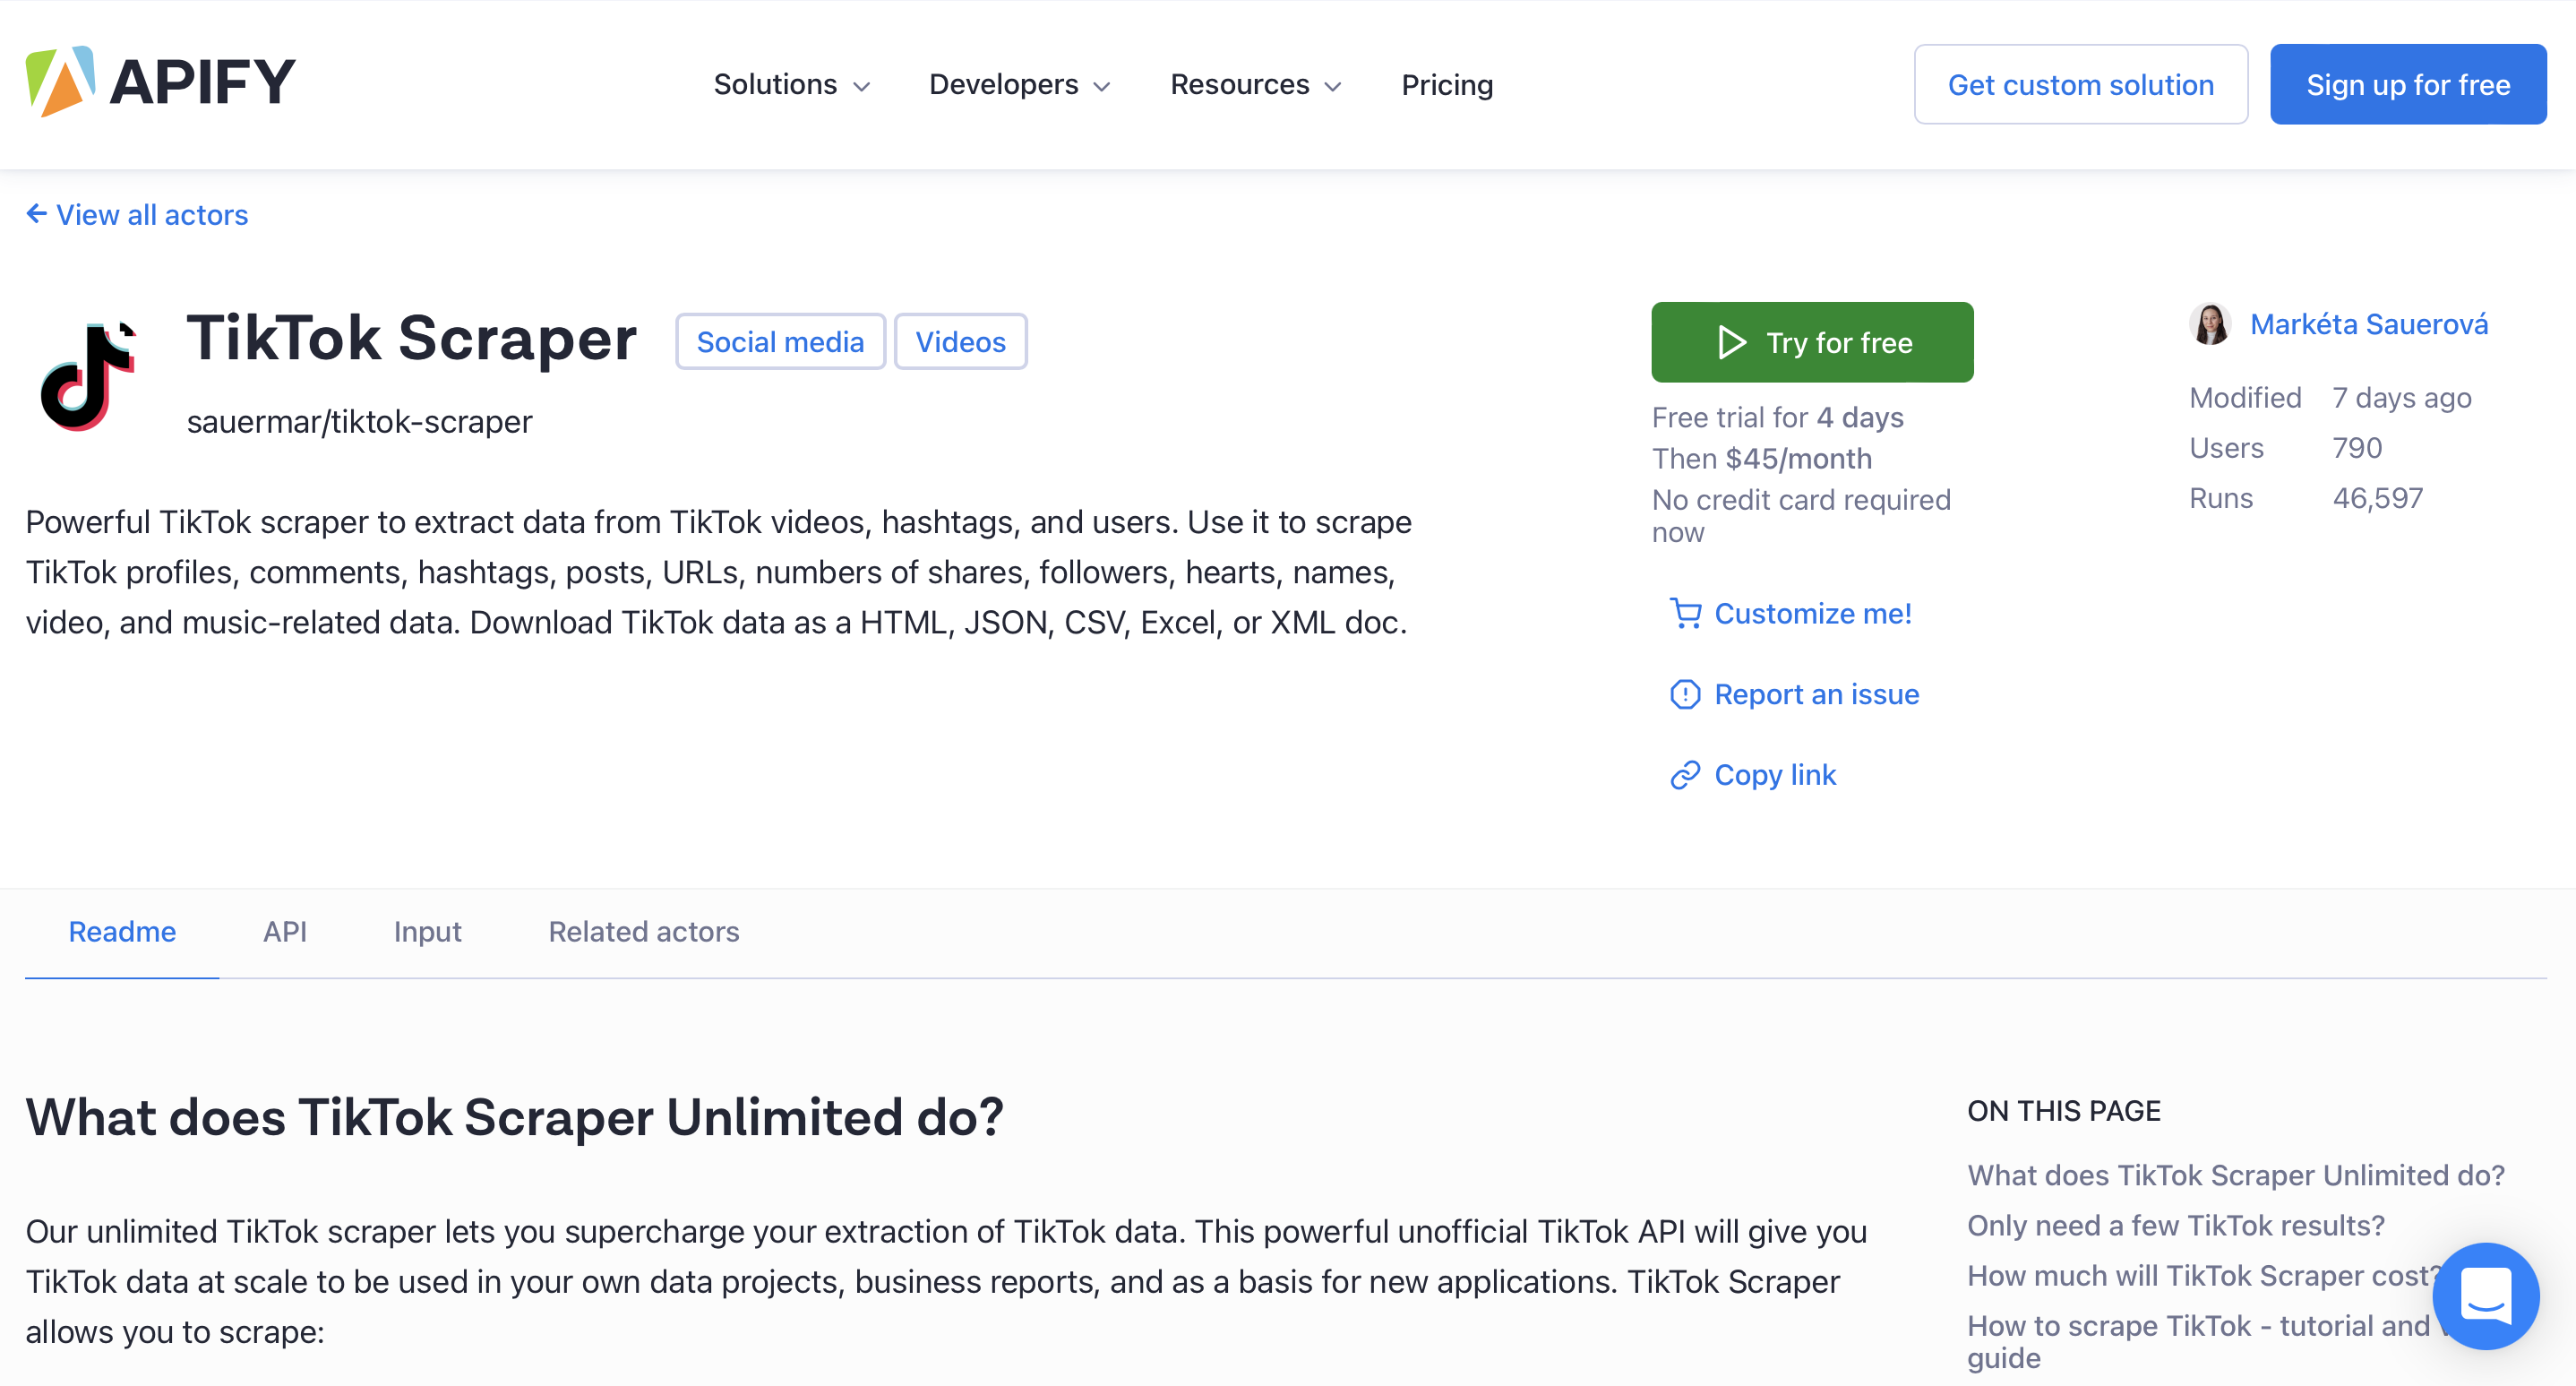Click the back arrow beside View all actors

click(37, 213)
